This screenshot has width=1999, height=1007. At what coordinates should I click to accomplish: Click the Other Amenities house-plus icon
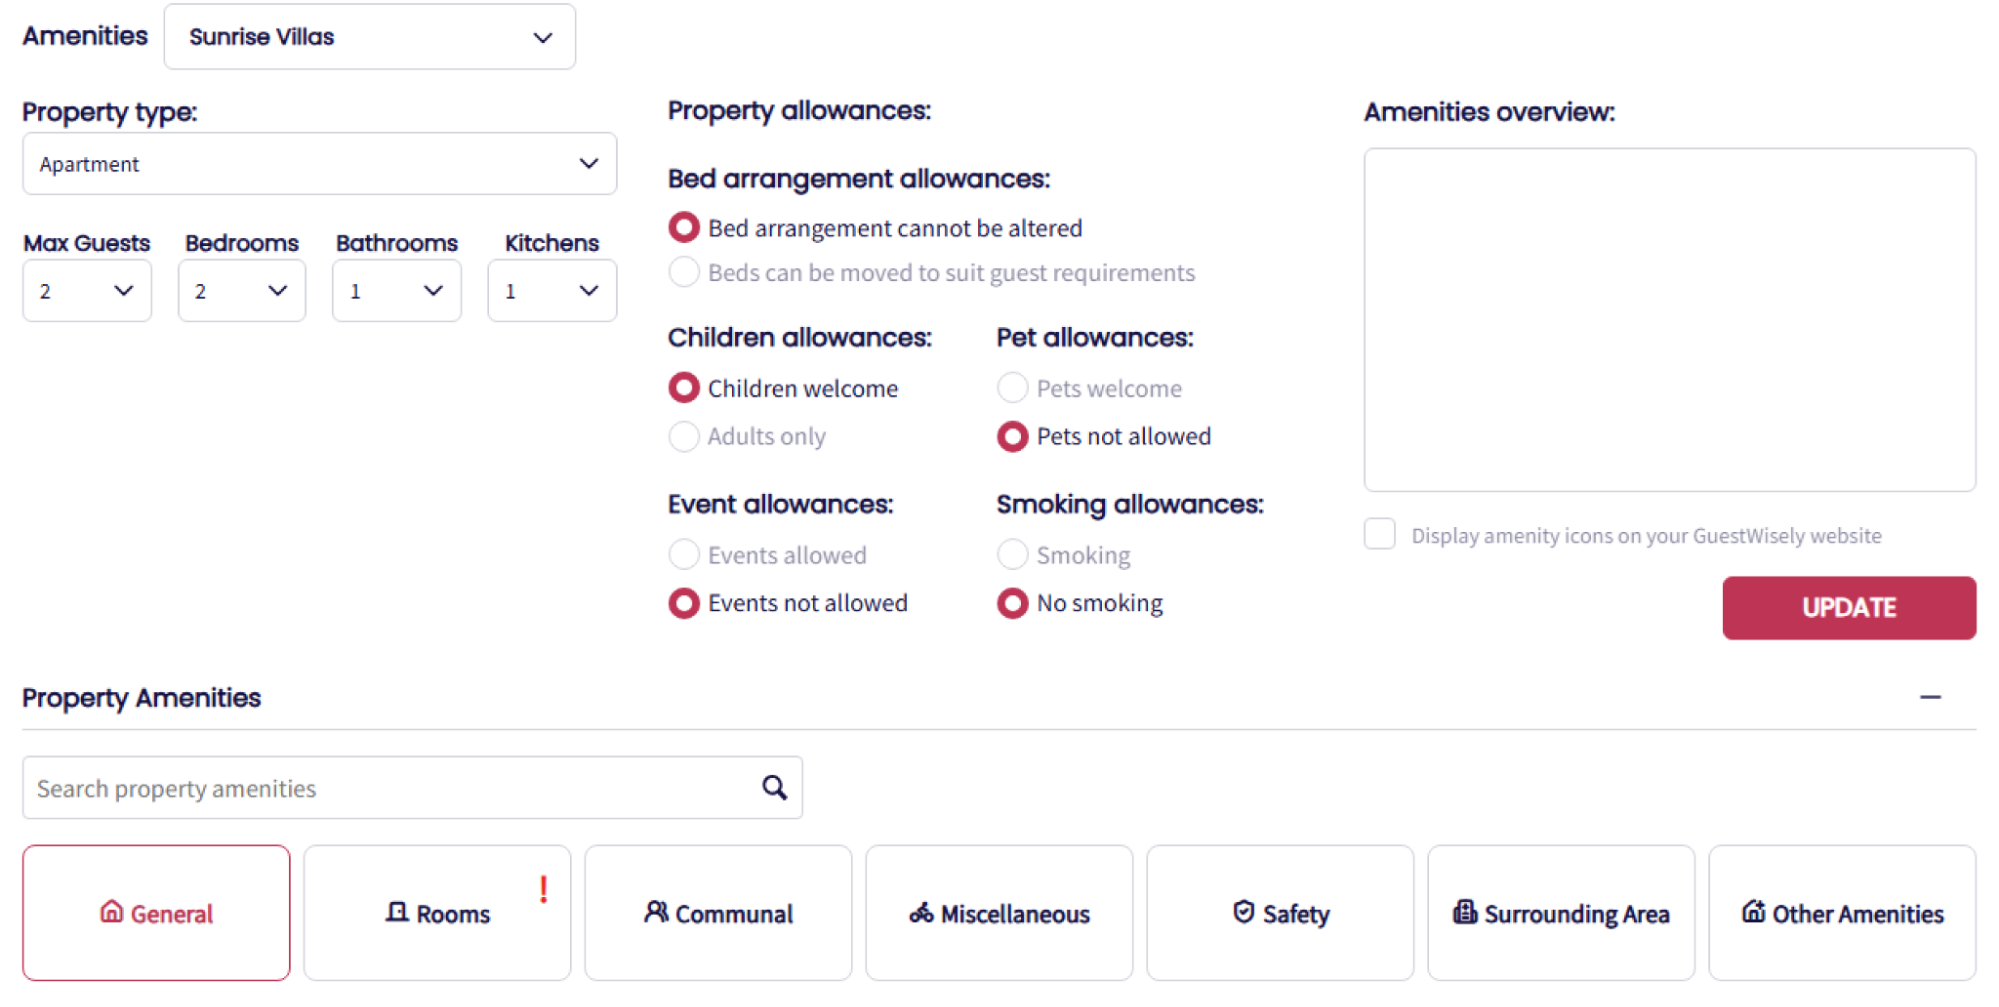tap(1753, 912)
